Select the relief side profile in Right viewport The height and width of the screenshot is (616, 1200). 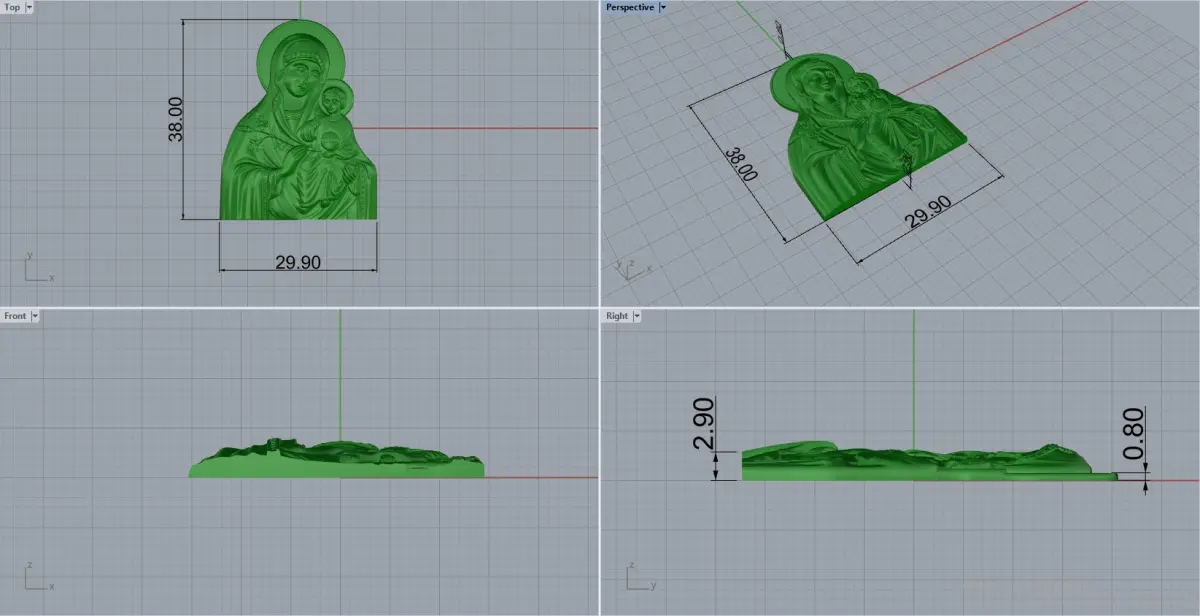coord(929,462)
